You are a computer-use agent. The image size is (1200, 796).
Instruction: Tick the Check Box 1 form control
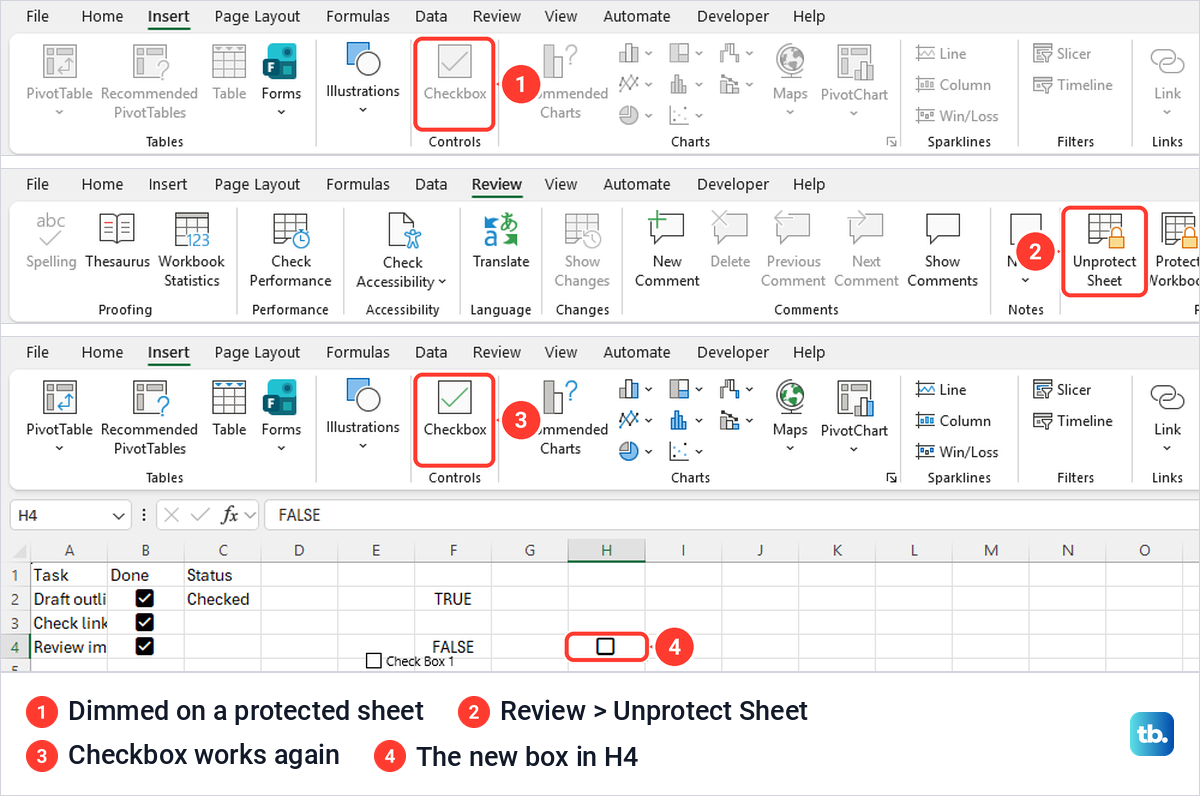pyautogui.click(x=374, y=661)
